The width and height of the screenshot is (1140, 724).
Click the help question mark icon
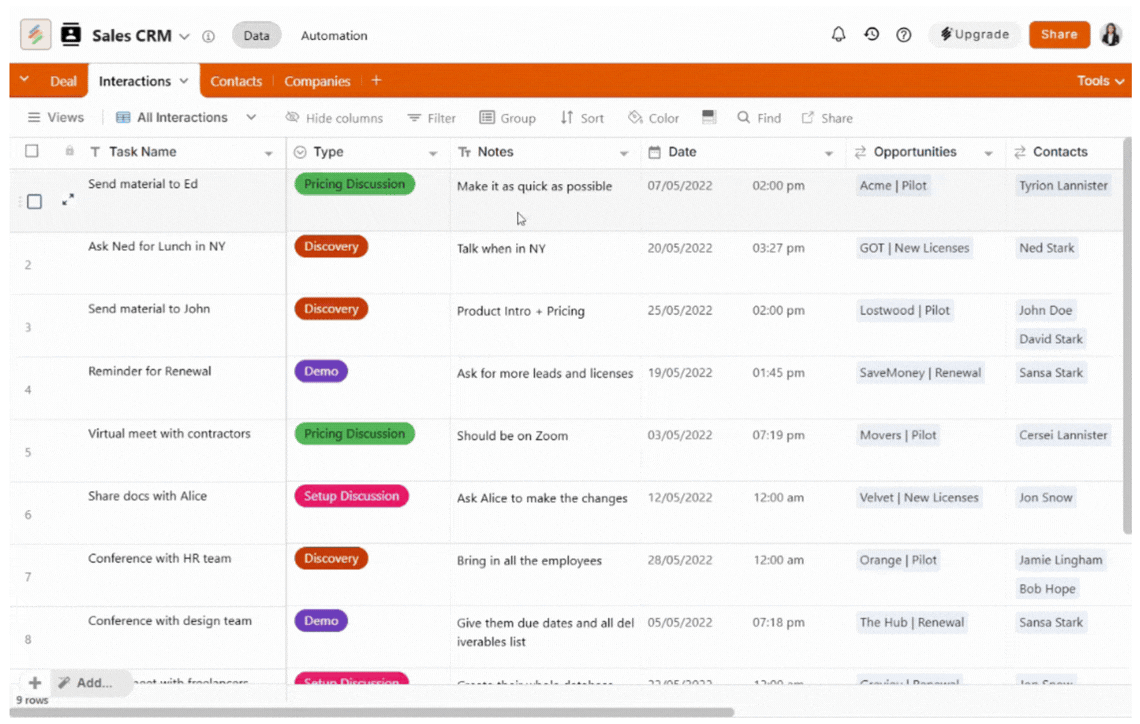pyautogui.click(x=904, y=35)
